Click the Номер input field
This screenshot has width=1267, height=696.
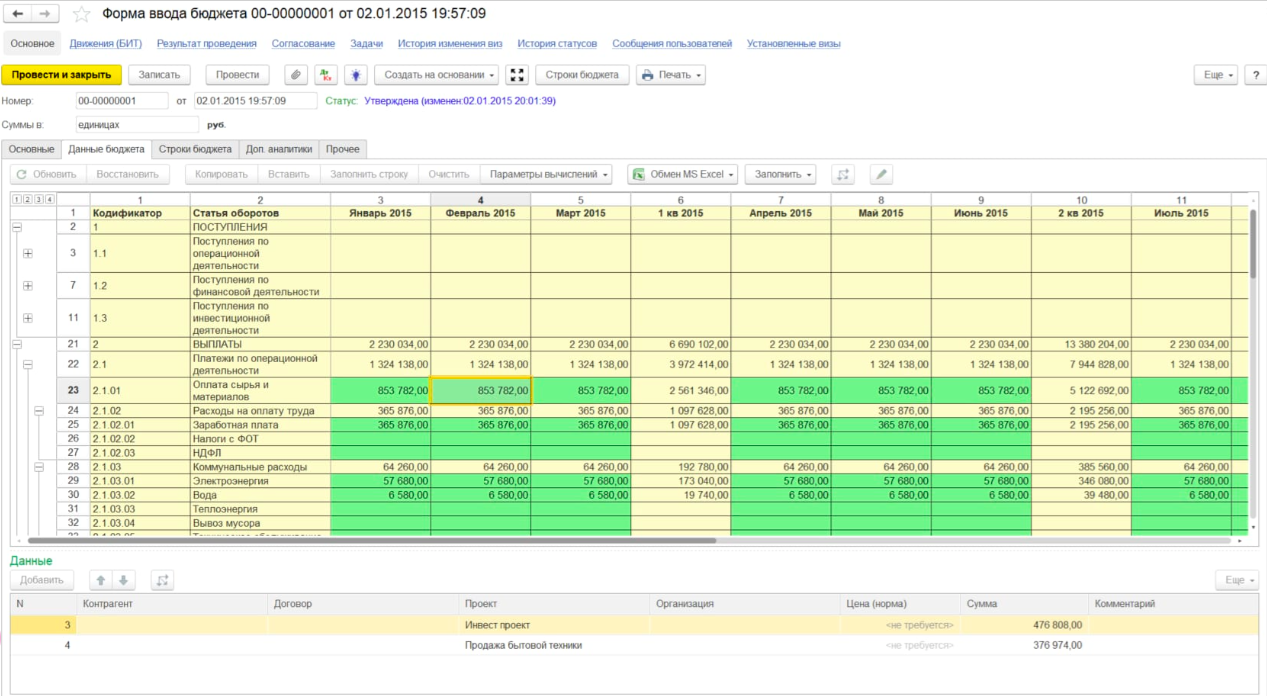point(122,101)
